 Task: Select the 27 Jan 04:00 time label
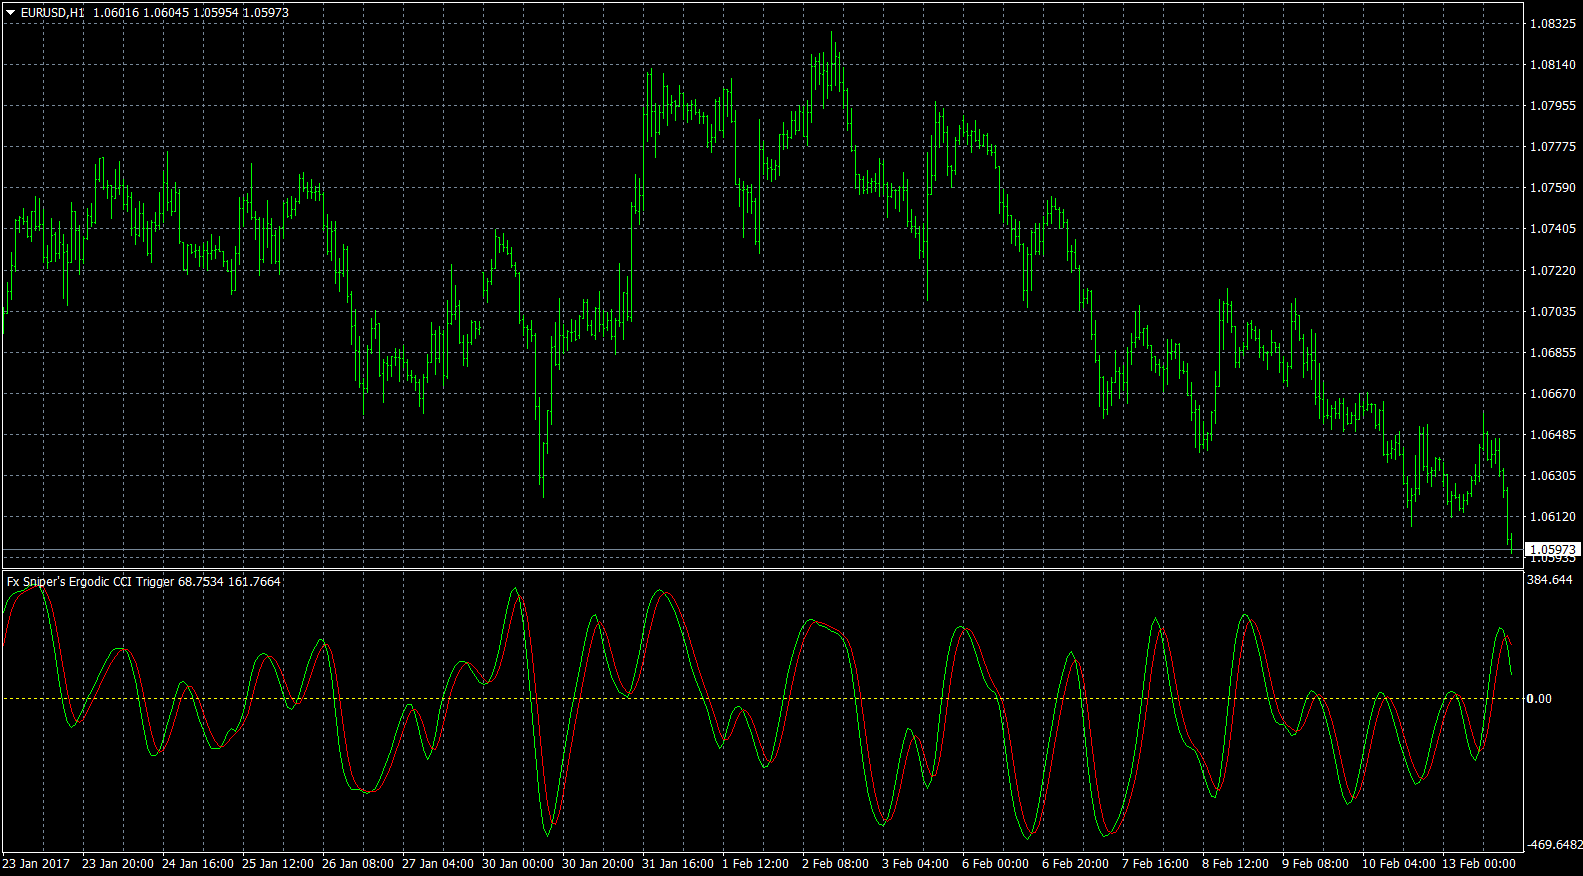[438, 864]
